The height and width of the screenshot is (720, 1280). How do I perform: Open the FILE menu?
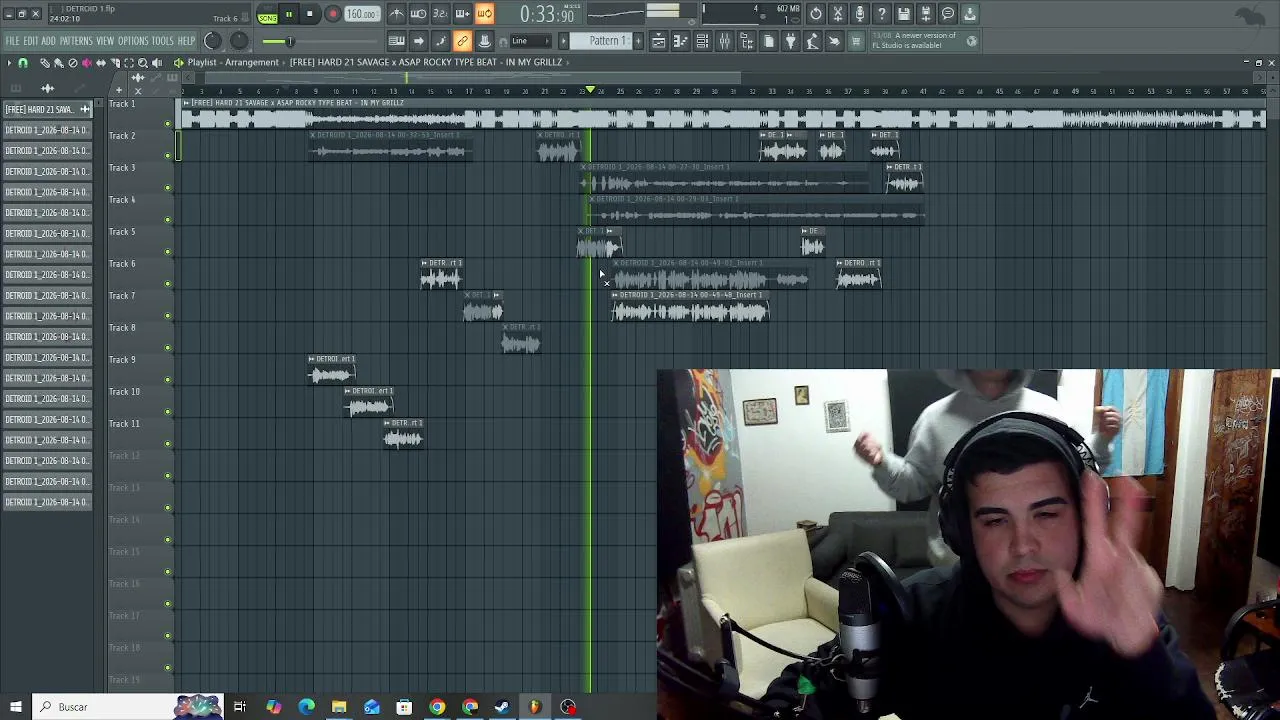click(12, 41)
